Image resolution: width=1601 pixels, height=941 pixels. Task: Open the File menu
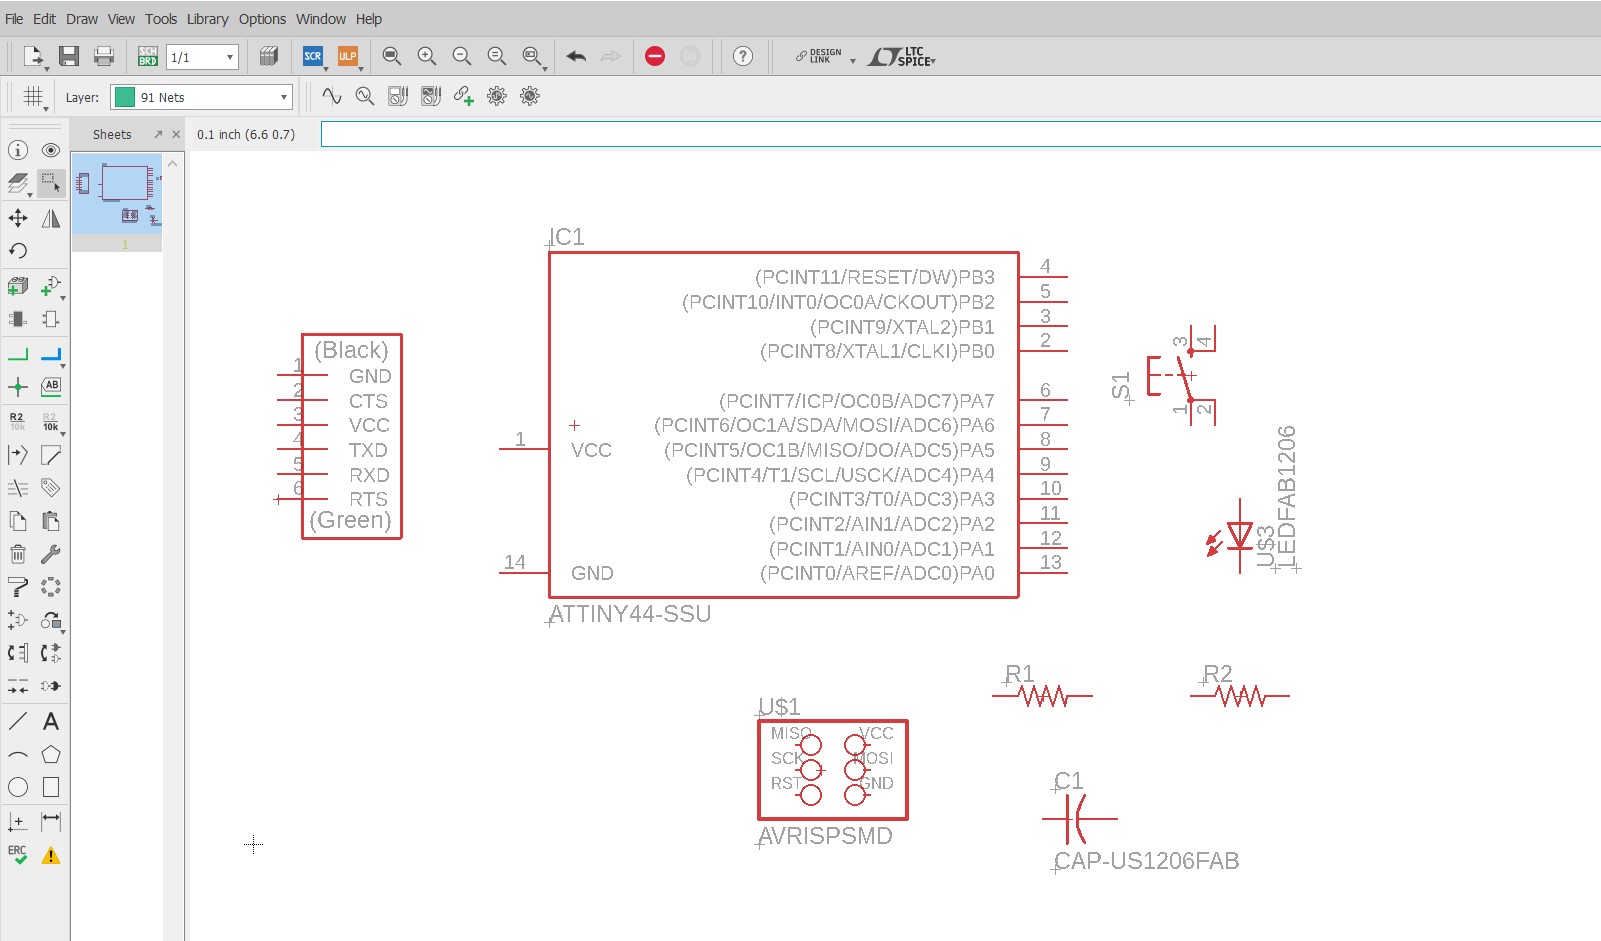14,19
